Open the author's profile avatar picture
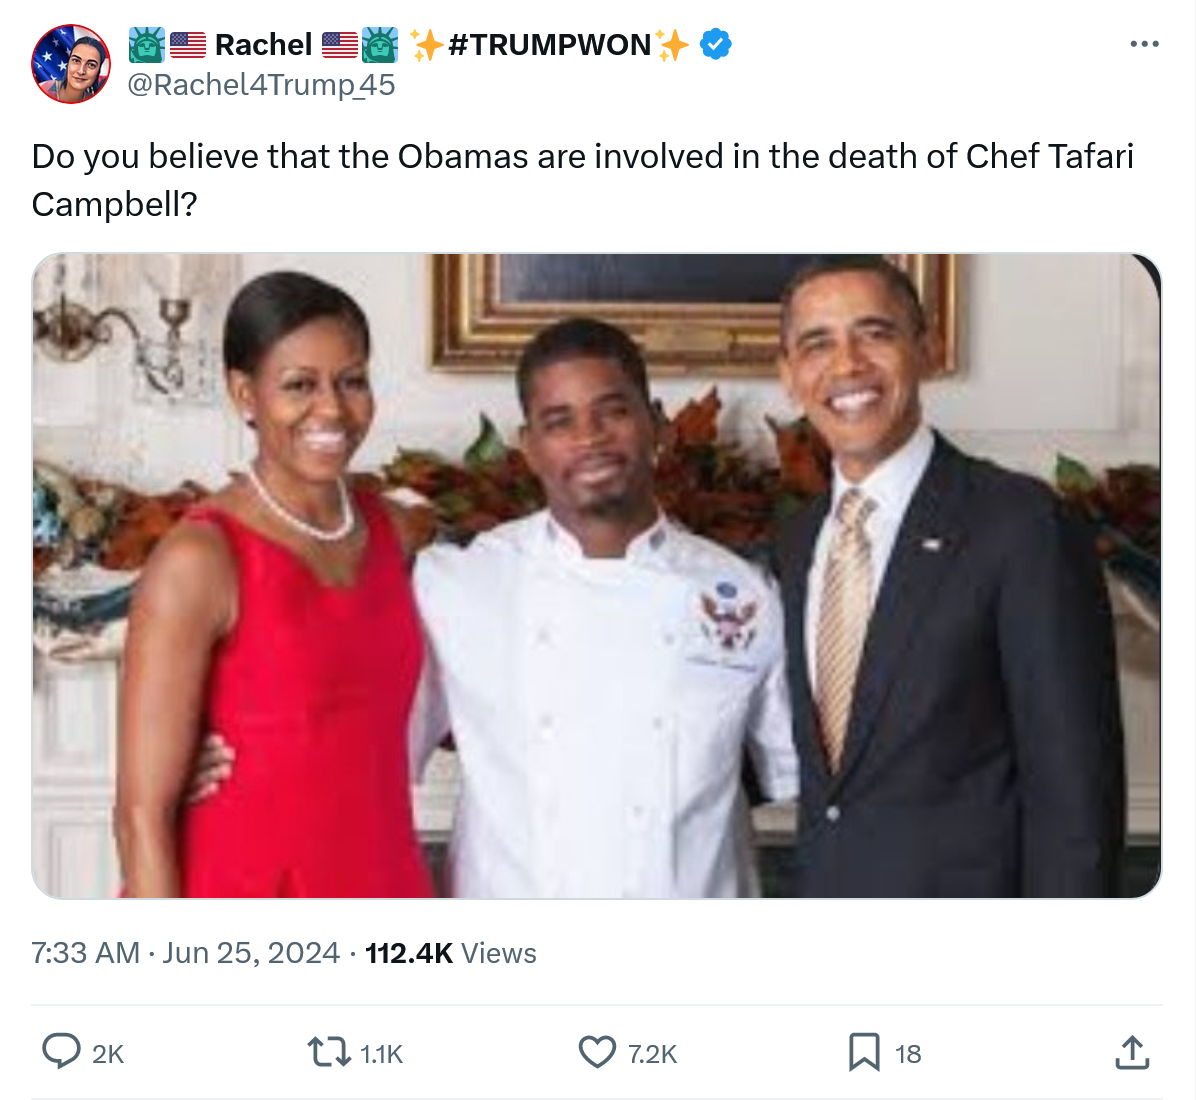The height and width of the screenshot is (1100, 1196). pos(71,64)
